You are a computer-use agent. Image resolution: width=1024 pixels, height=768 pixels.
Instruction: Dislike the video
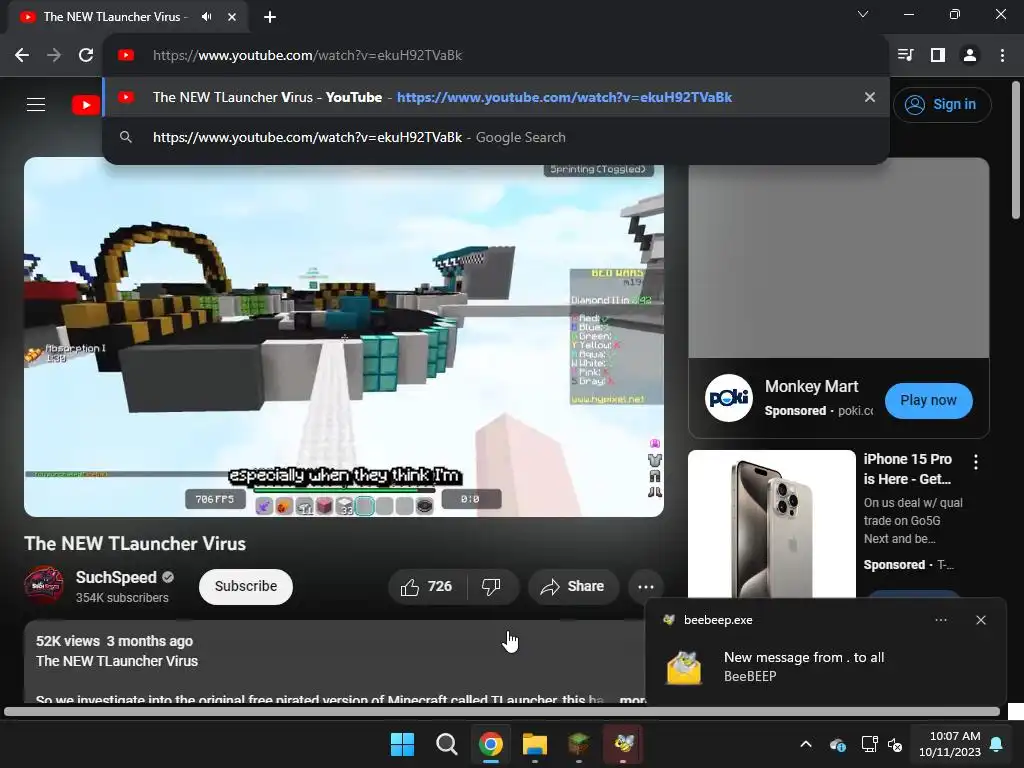(x=492, y=587)
